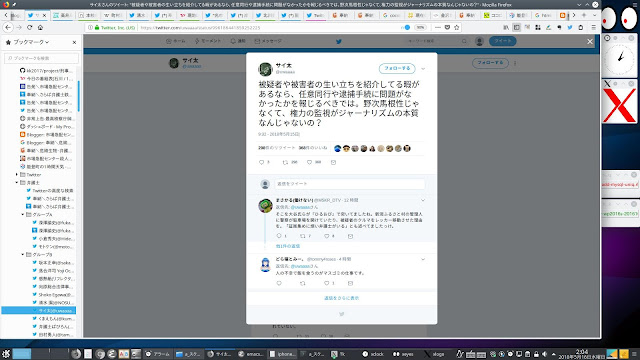
Task: Toggle the sidebar icon in Firefox toolbar
Action: pos(516,27)
